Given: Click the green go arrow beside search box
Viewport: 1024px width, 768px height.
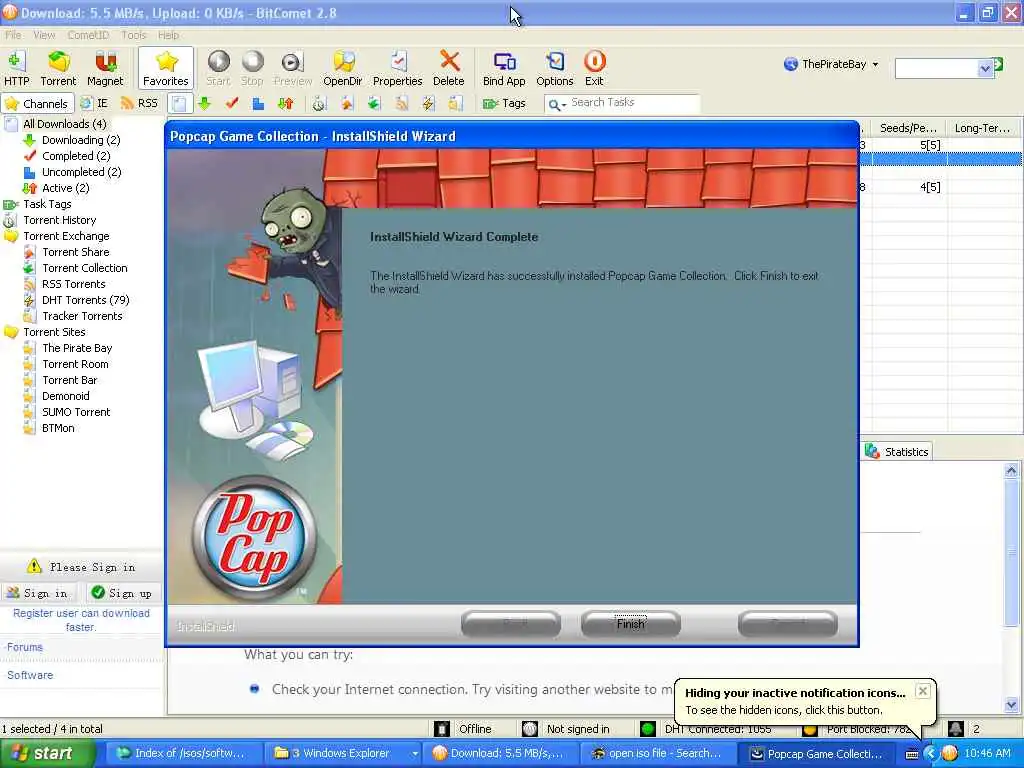Looking at the screenshot, I should click(x=999, y=64).
